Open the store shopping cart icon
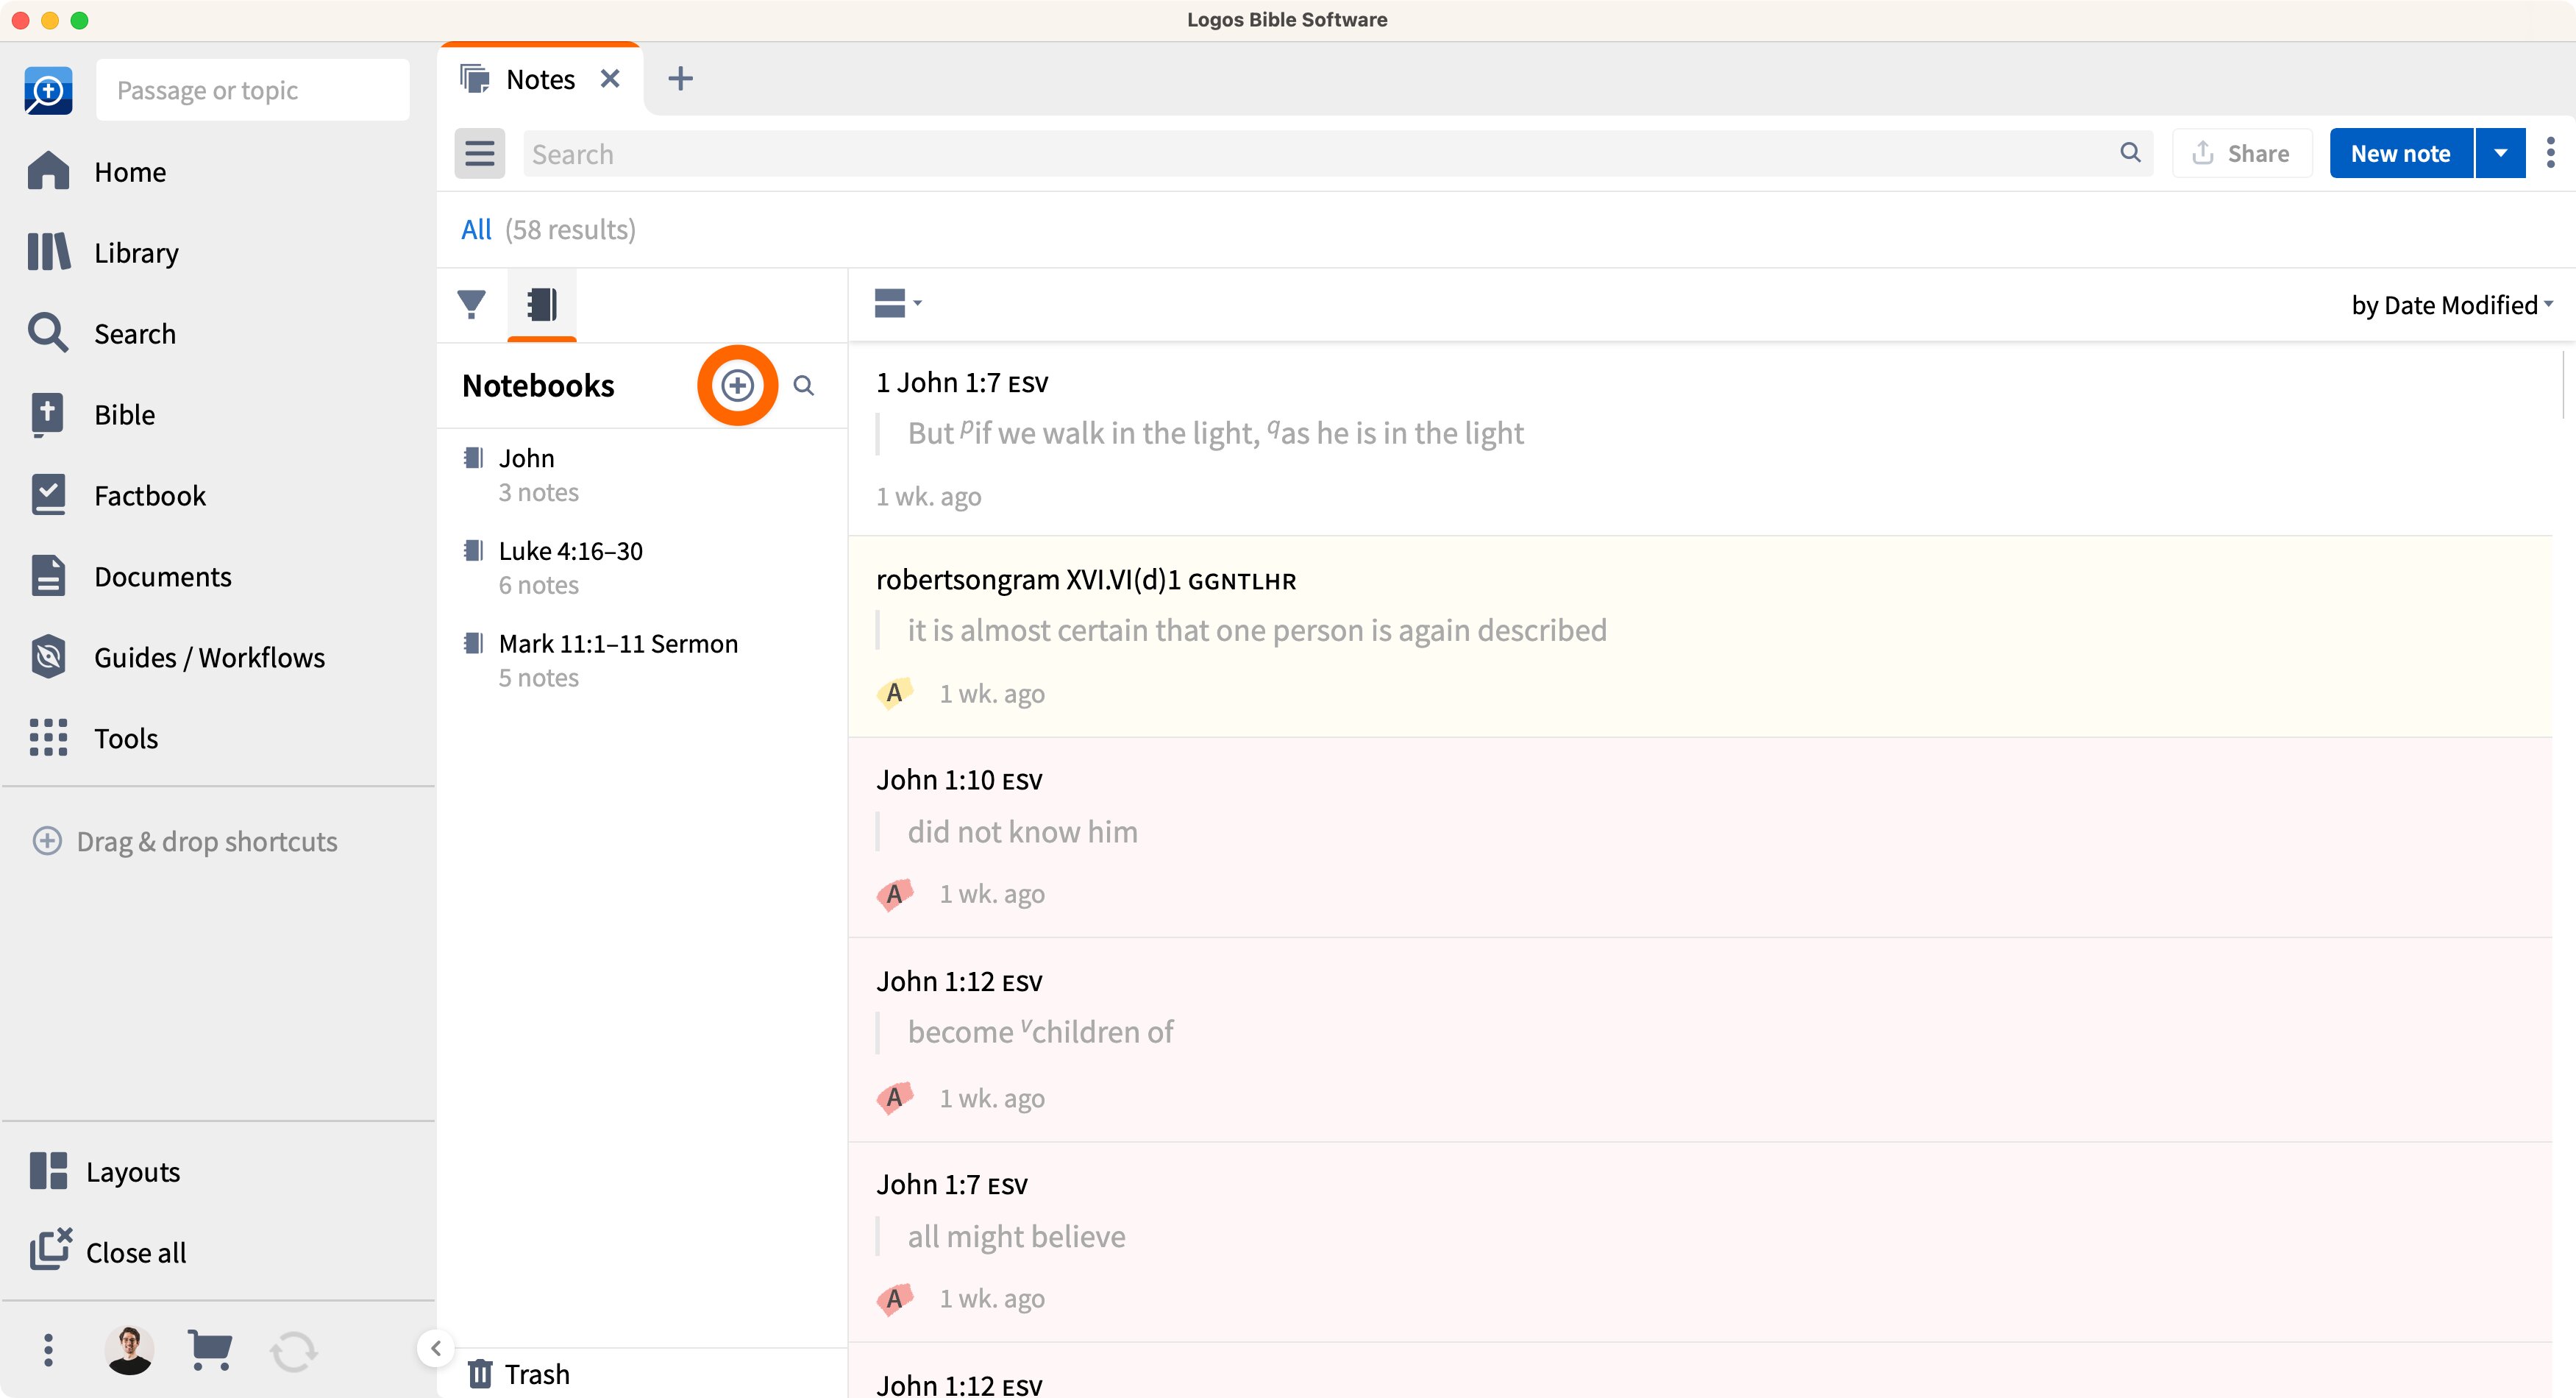The height and width of the screenshot is (1398, 2576). tap(210, 1350)
